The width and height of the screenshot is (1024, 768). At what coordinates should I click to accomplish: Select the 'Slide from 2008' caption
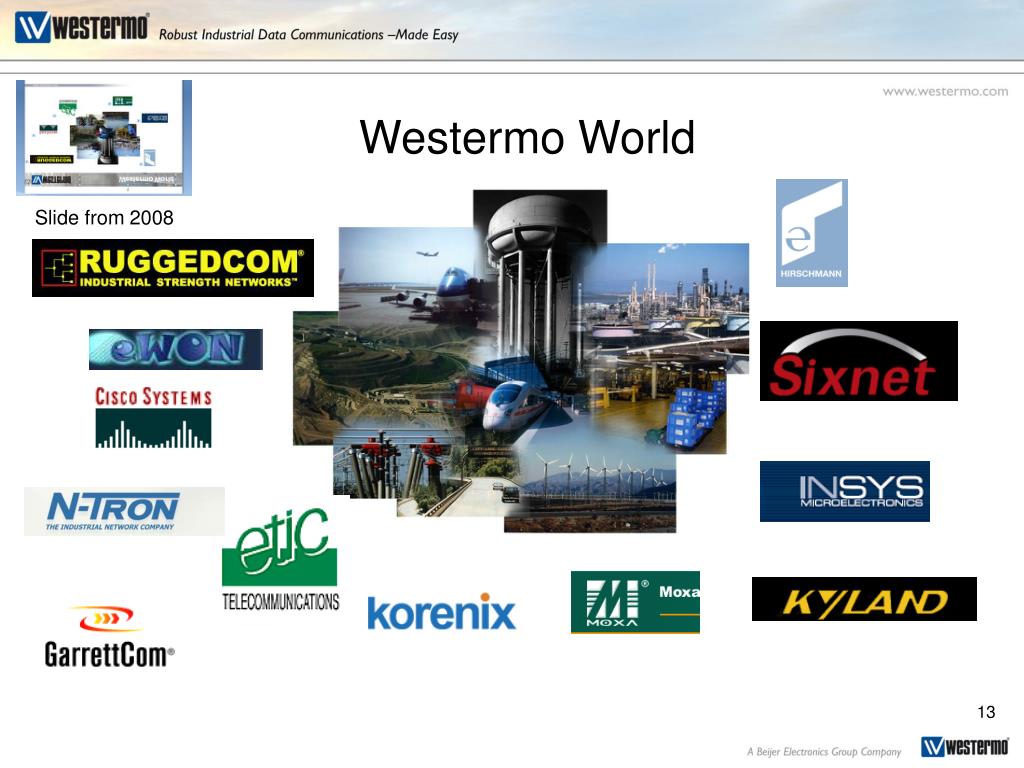pyautogui.click(x=104, y=217)
